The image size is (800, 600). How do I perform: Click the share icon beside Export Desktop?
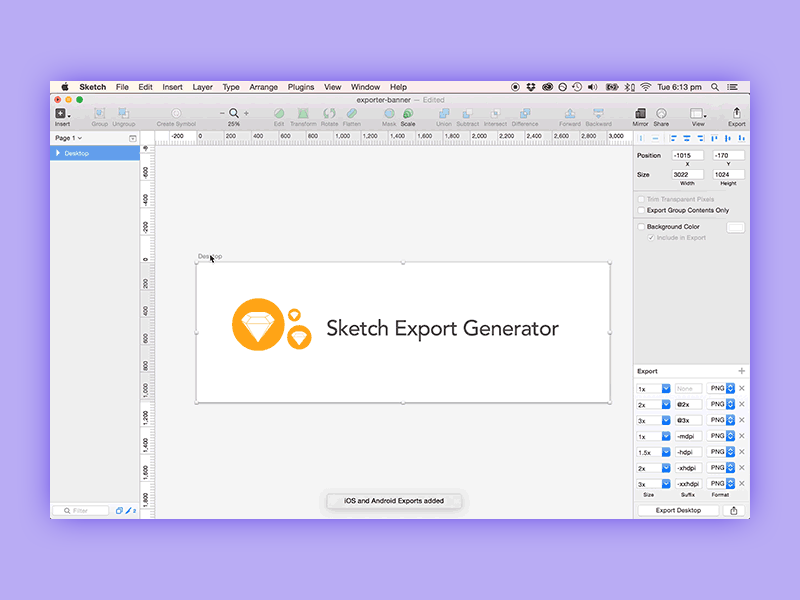[x=734, y=511]
